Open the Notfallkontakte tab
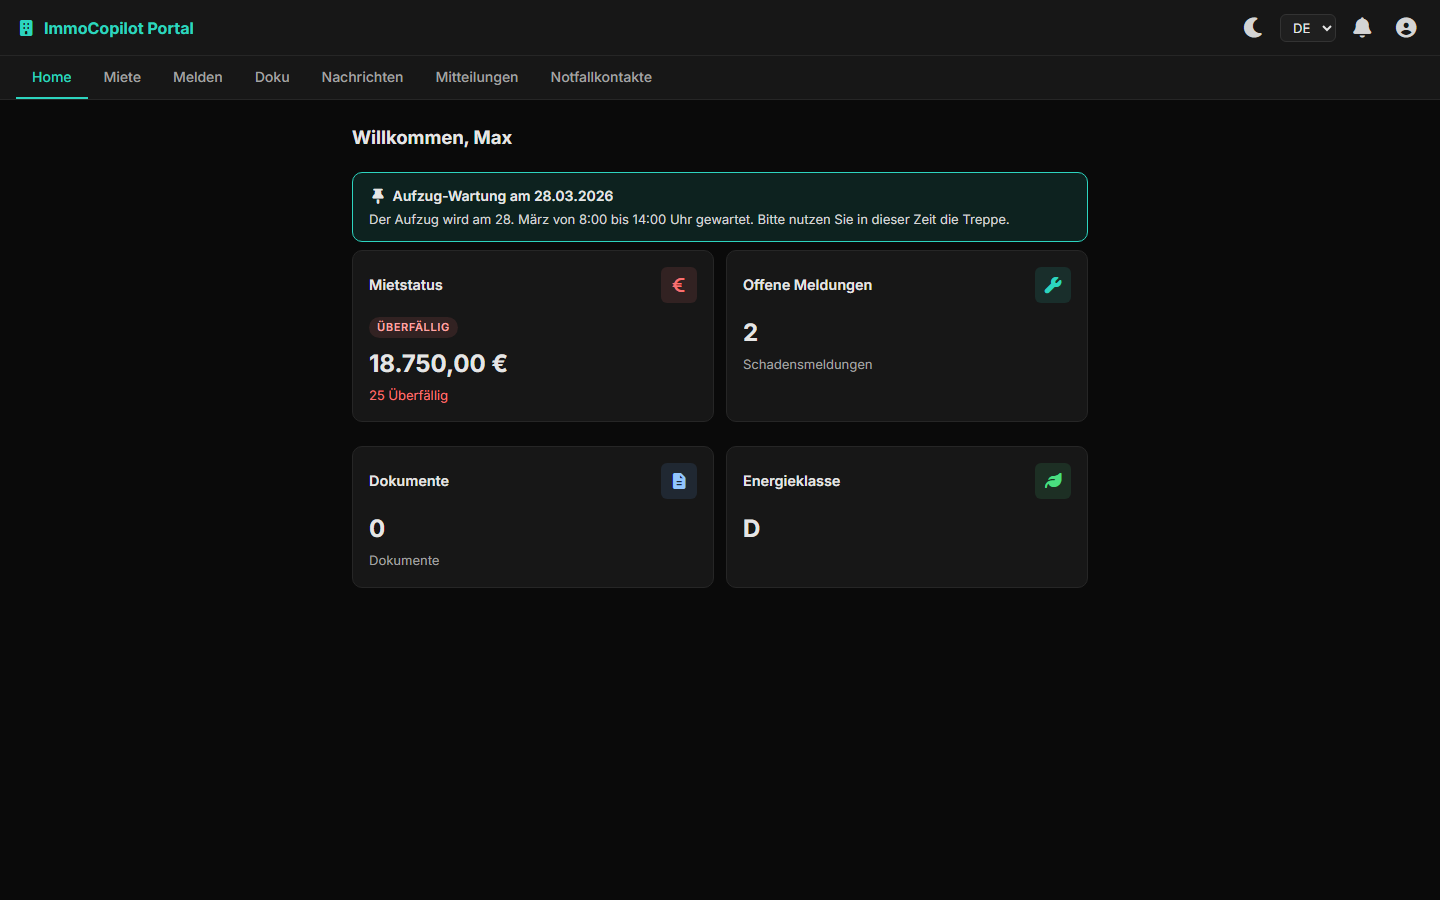1440x900 pixels. tap(601, 77)
